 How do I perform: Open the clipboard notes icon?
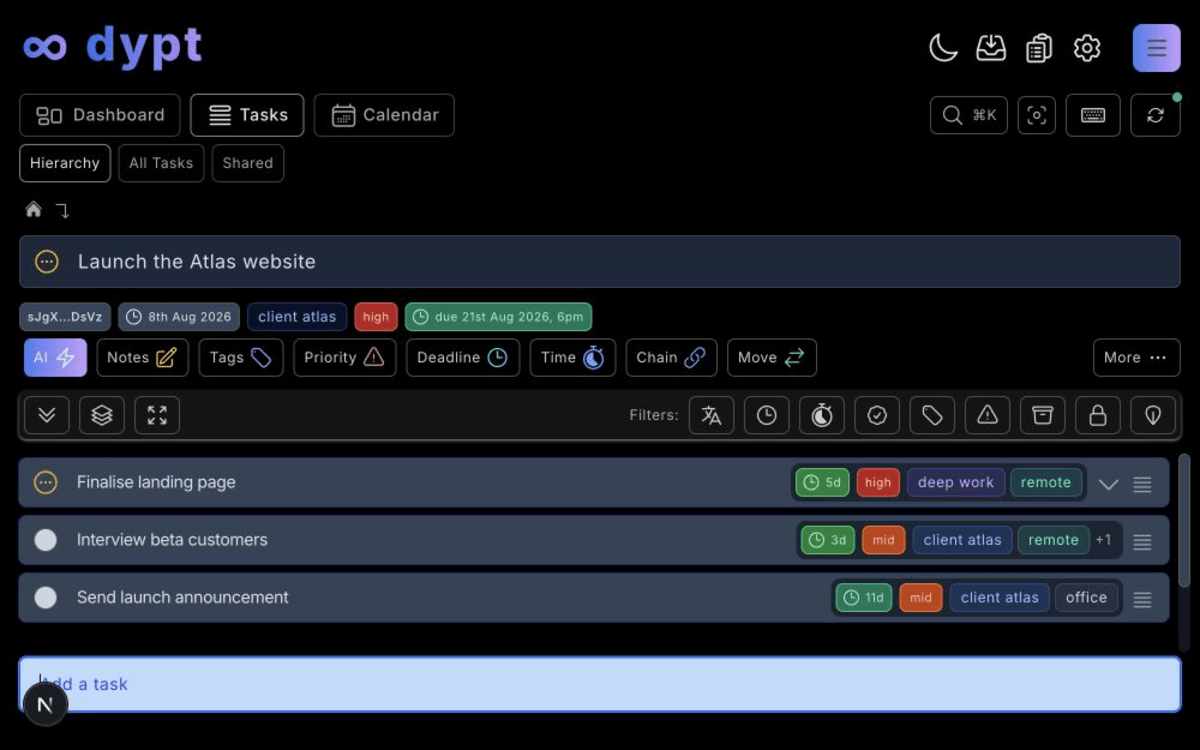point(1039,47)
